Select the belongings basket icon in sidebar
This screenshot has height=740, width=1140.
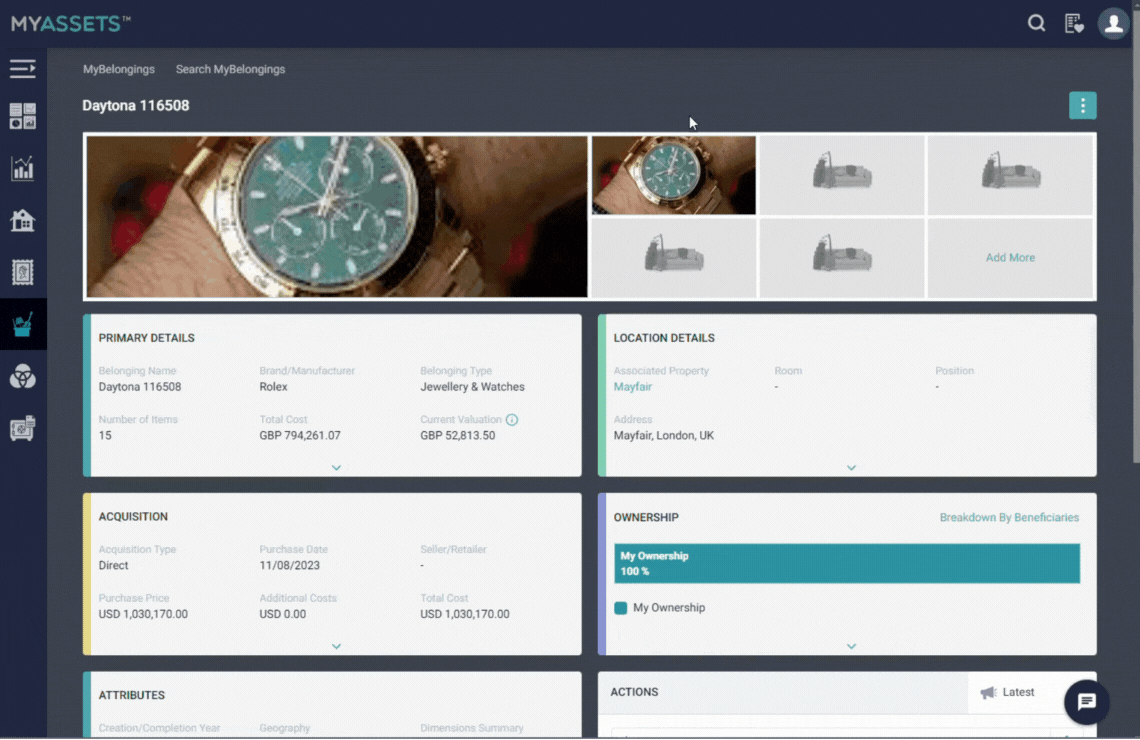[23, 324]
